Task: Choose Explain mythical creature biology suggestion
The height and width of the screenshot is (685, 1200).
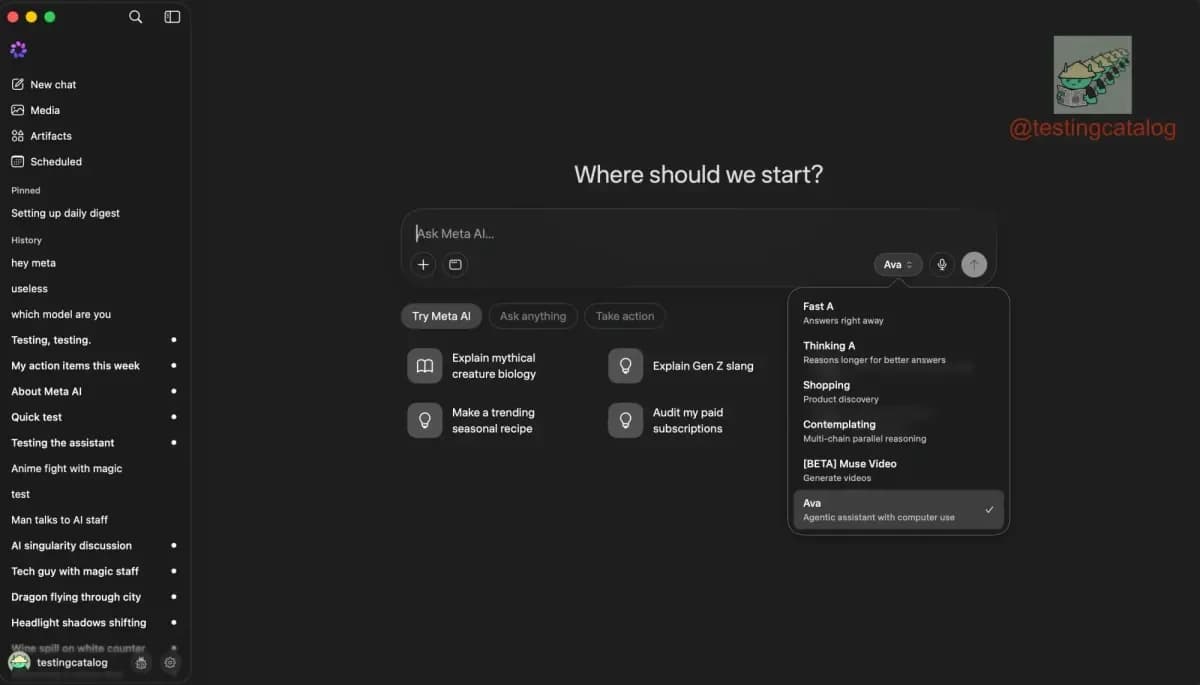Action: [493, 366]
